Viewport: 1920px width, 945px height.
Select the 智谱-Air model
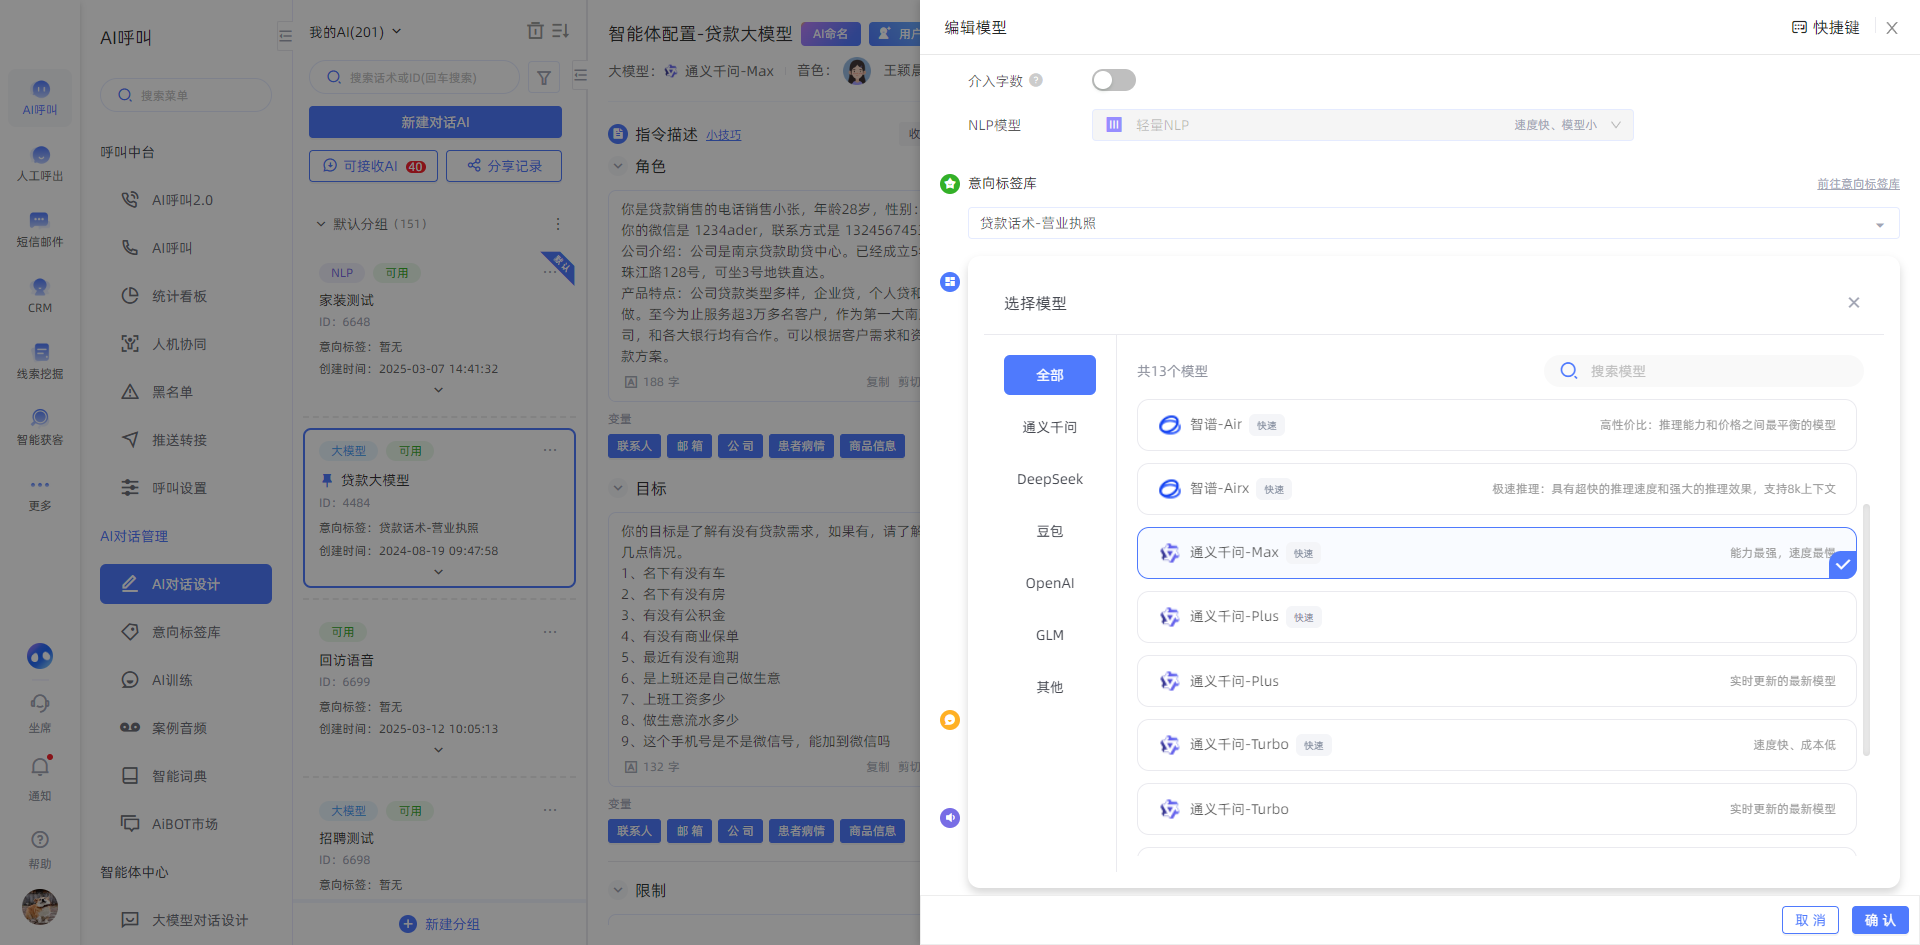1496,425
